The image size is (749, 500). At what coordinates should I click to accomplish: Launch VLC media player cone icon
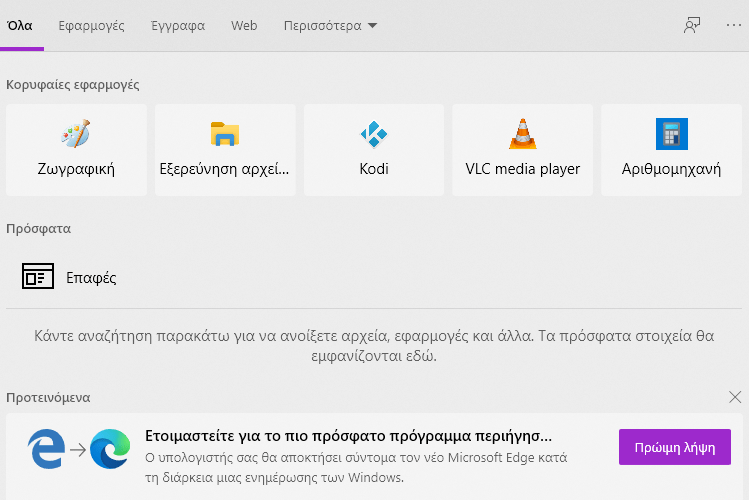(x=523, y=134)
